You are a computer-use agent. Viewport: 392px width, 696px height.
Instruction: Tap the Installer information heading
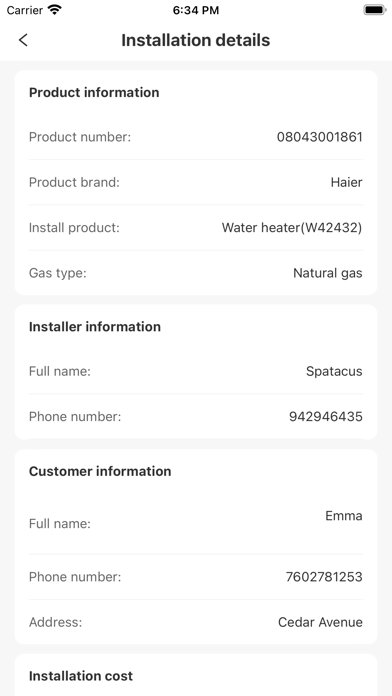pyautogui.click(x=95, y=327)
